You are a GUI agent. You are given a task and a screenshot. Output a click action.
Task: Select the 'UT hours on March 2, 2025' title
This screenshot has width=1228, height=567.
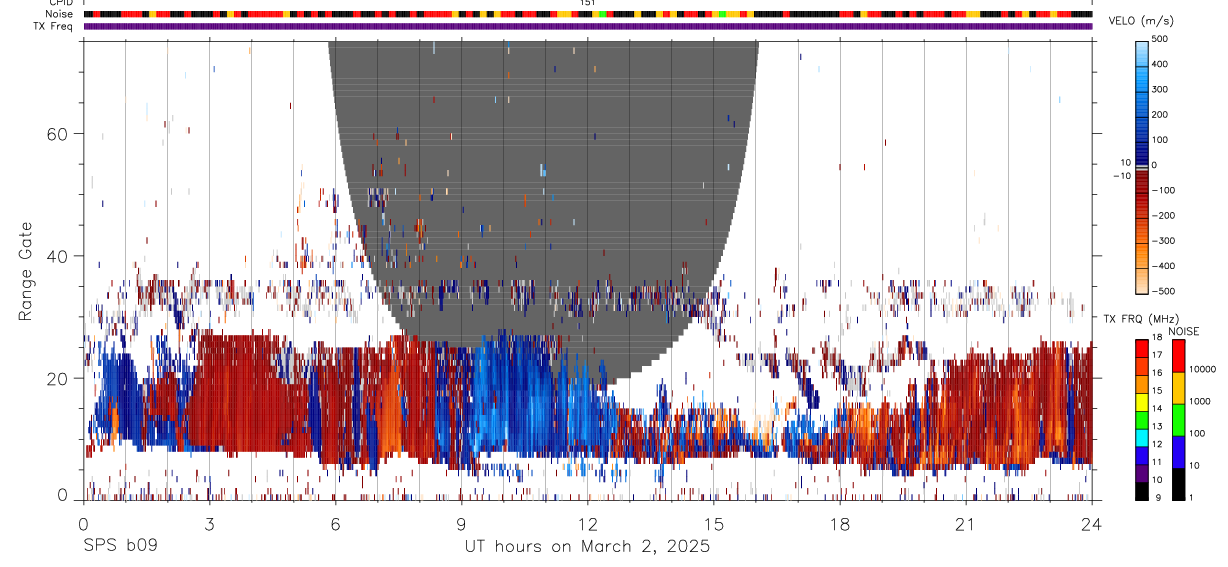click(x=587, y=547)
